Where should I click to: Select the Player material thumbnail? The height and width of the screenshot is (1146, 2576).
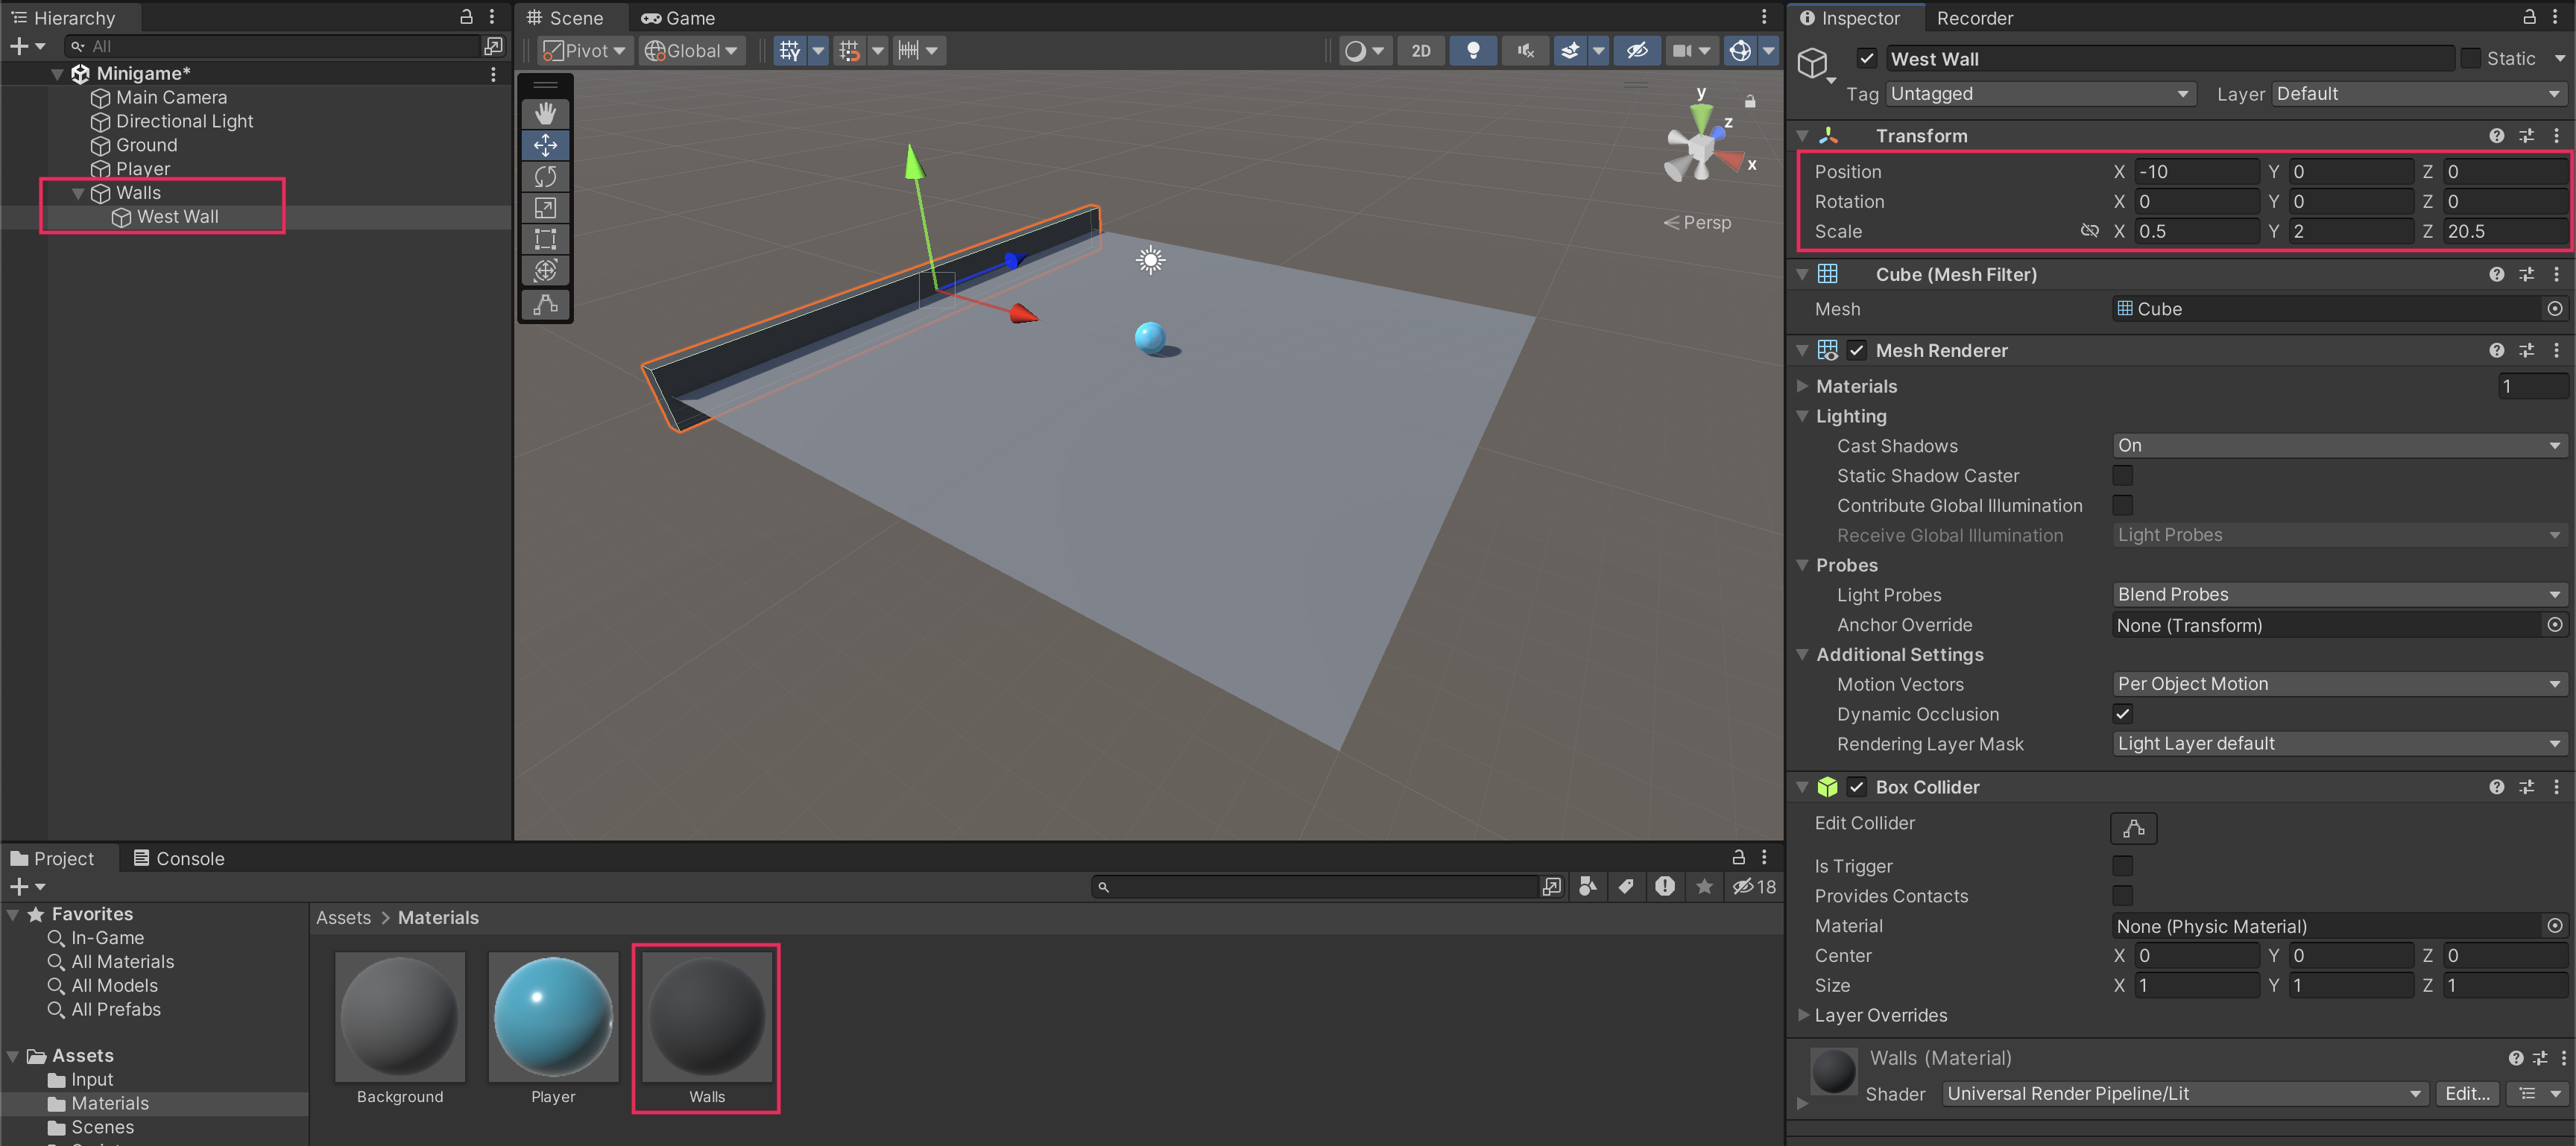(x=553, y=1016)
